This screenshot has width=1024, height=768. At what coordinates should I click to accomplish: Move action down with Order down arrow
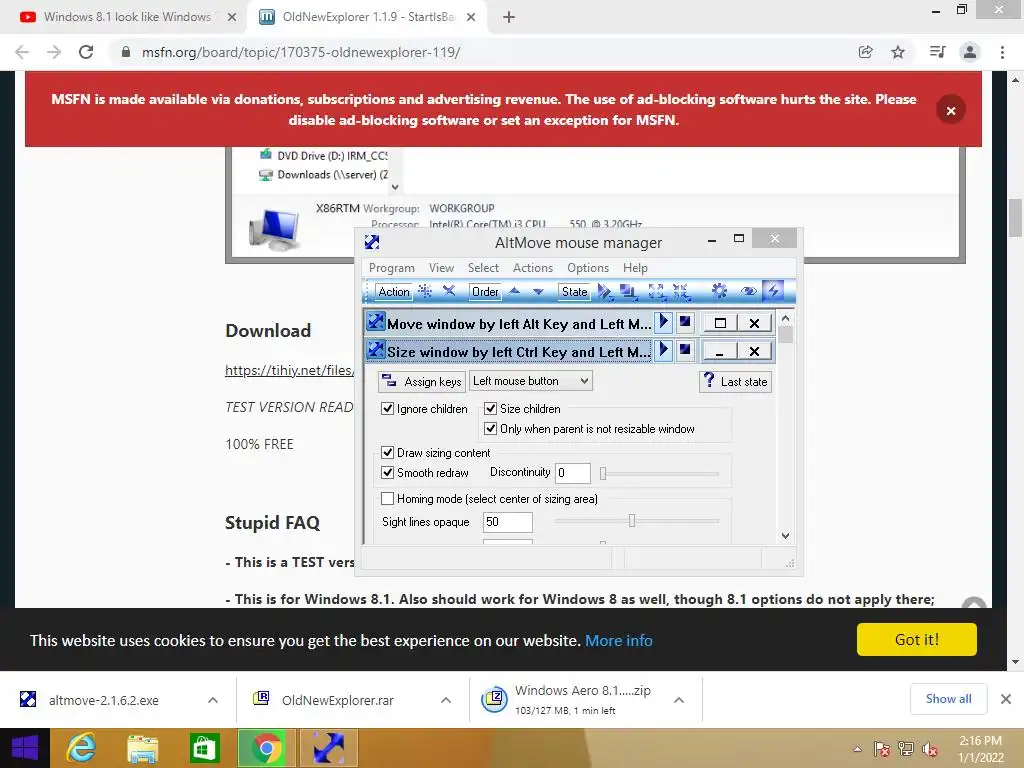pyautogui.click(x=538, y=291)
